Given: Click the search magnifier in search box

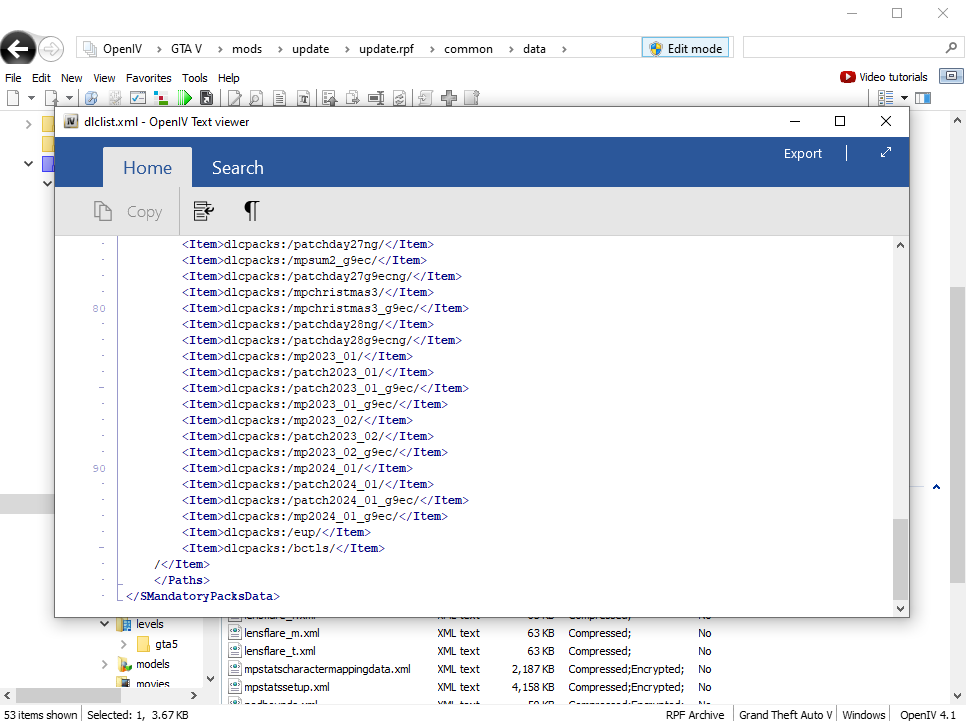Looking at the screenshot, I should [x=951, y=48].
